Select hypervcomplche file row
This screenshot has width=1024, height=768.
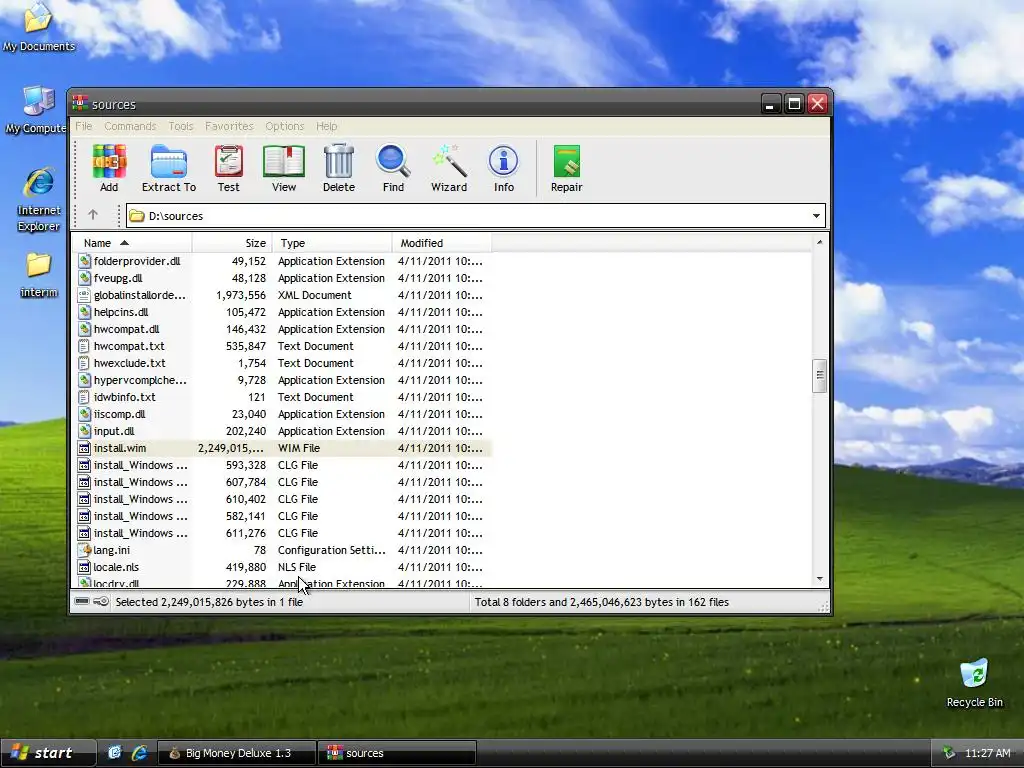(281, 380)
